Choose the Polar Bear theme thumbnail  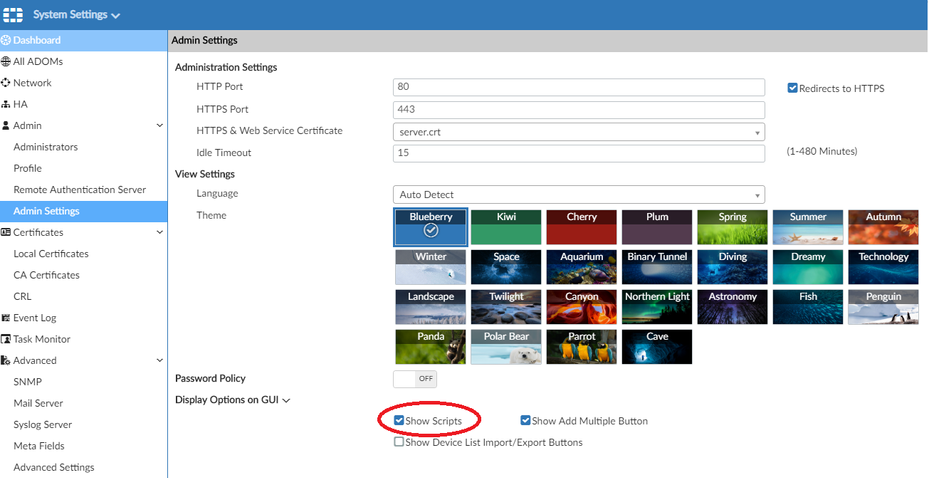[506, 347]
